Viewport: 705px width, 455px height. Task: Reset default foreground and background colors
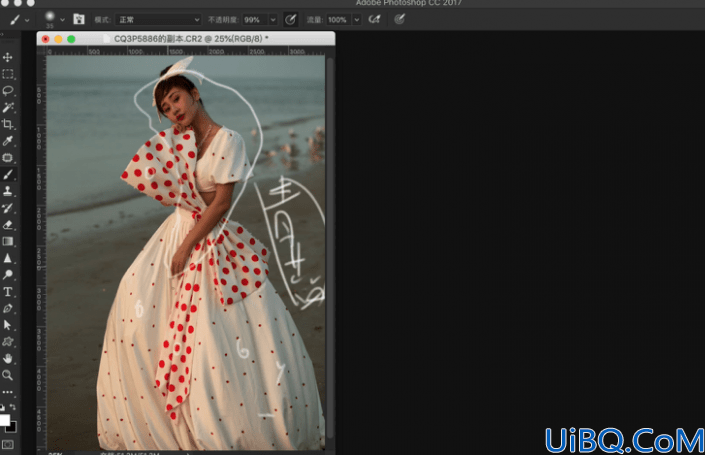click(x=2, y=407)
